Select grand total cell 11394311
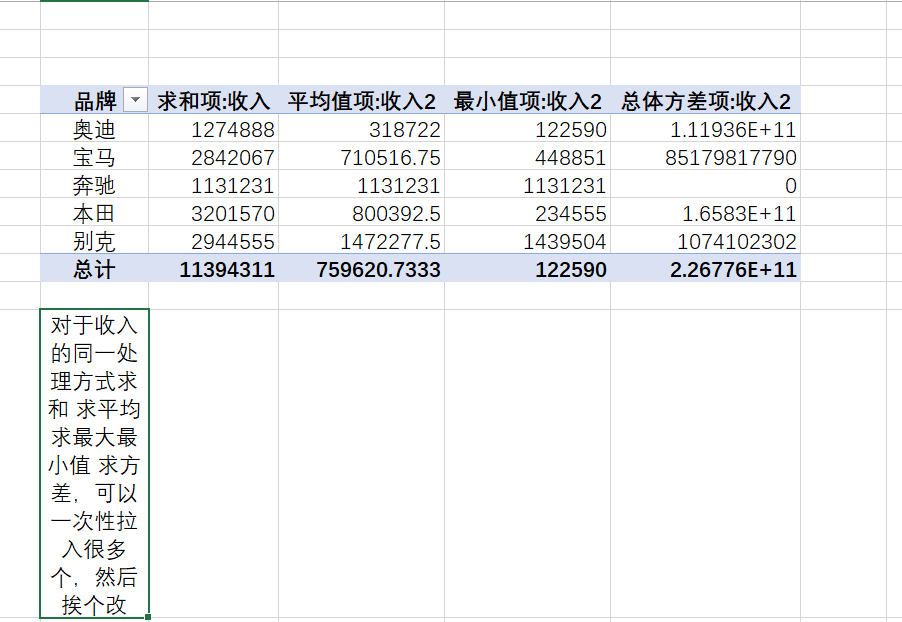The image size is (902, 622). pyautogui.click(x=213, y=269)
